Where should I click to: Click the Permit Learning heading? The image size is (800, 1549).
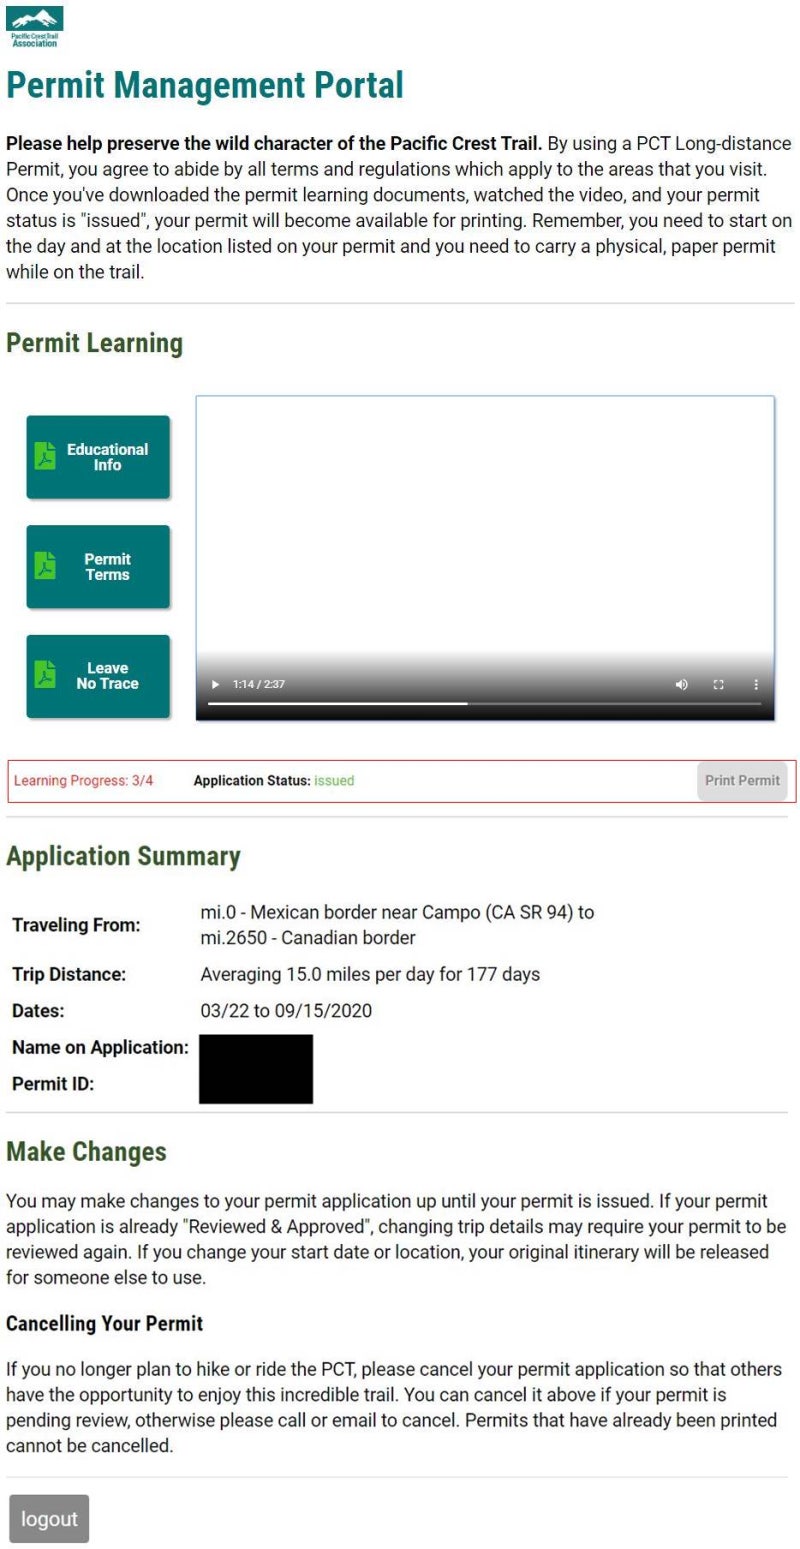pos(95,343)
